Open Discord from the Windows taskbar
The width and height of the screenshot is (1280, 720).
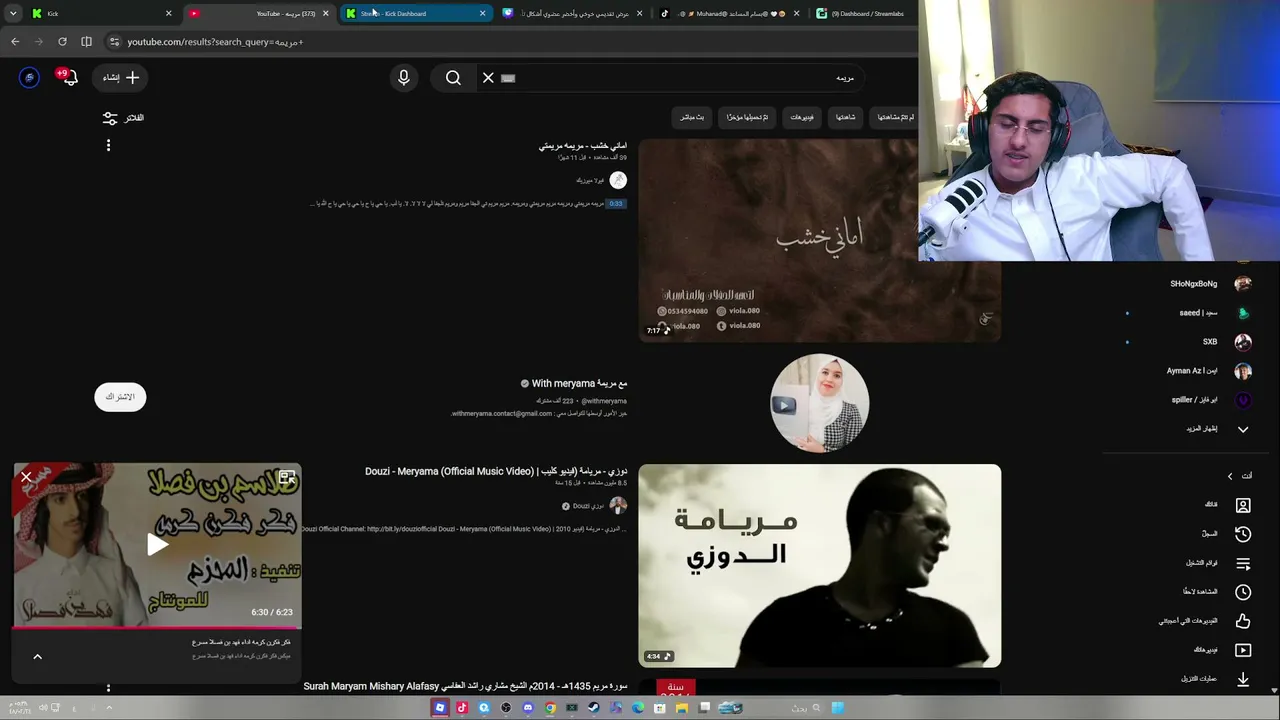528,708
